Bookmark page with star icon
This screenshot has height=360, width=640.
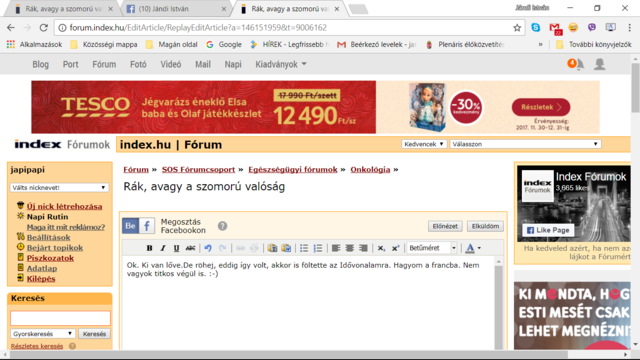click(x=517, y=28)
